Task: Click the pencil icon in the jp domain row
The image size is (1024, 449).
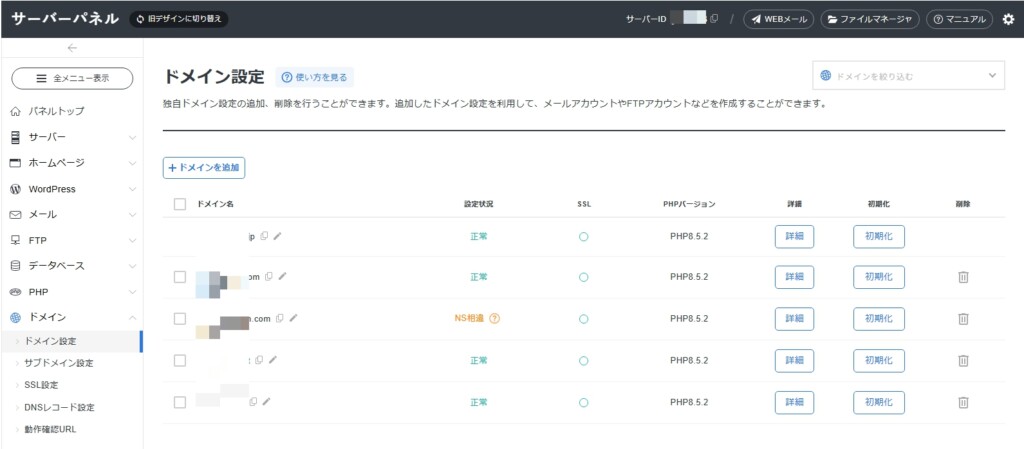Action: pos(278,236)
